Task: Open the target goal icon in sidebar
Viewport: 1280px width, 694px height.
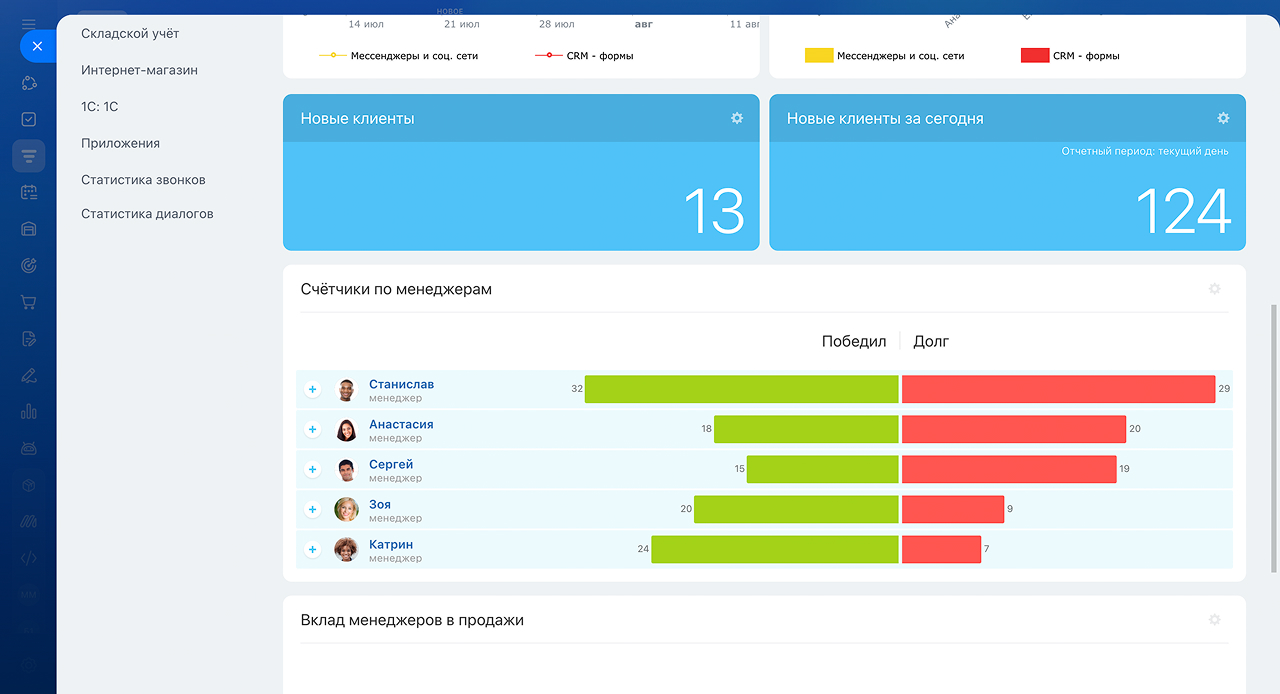Action: pyautogui.click(x=29, y=265)
